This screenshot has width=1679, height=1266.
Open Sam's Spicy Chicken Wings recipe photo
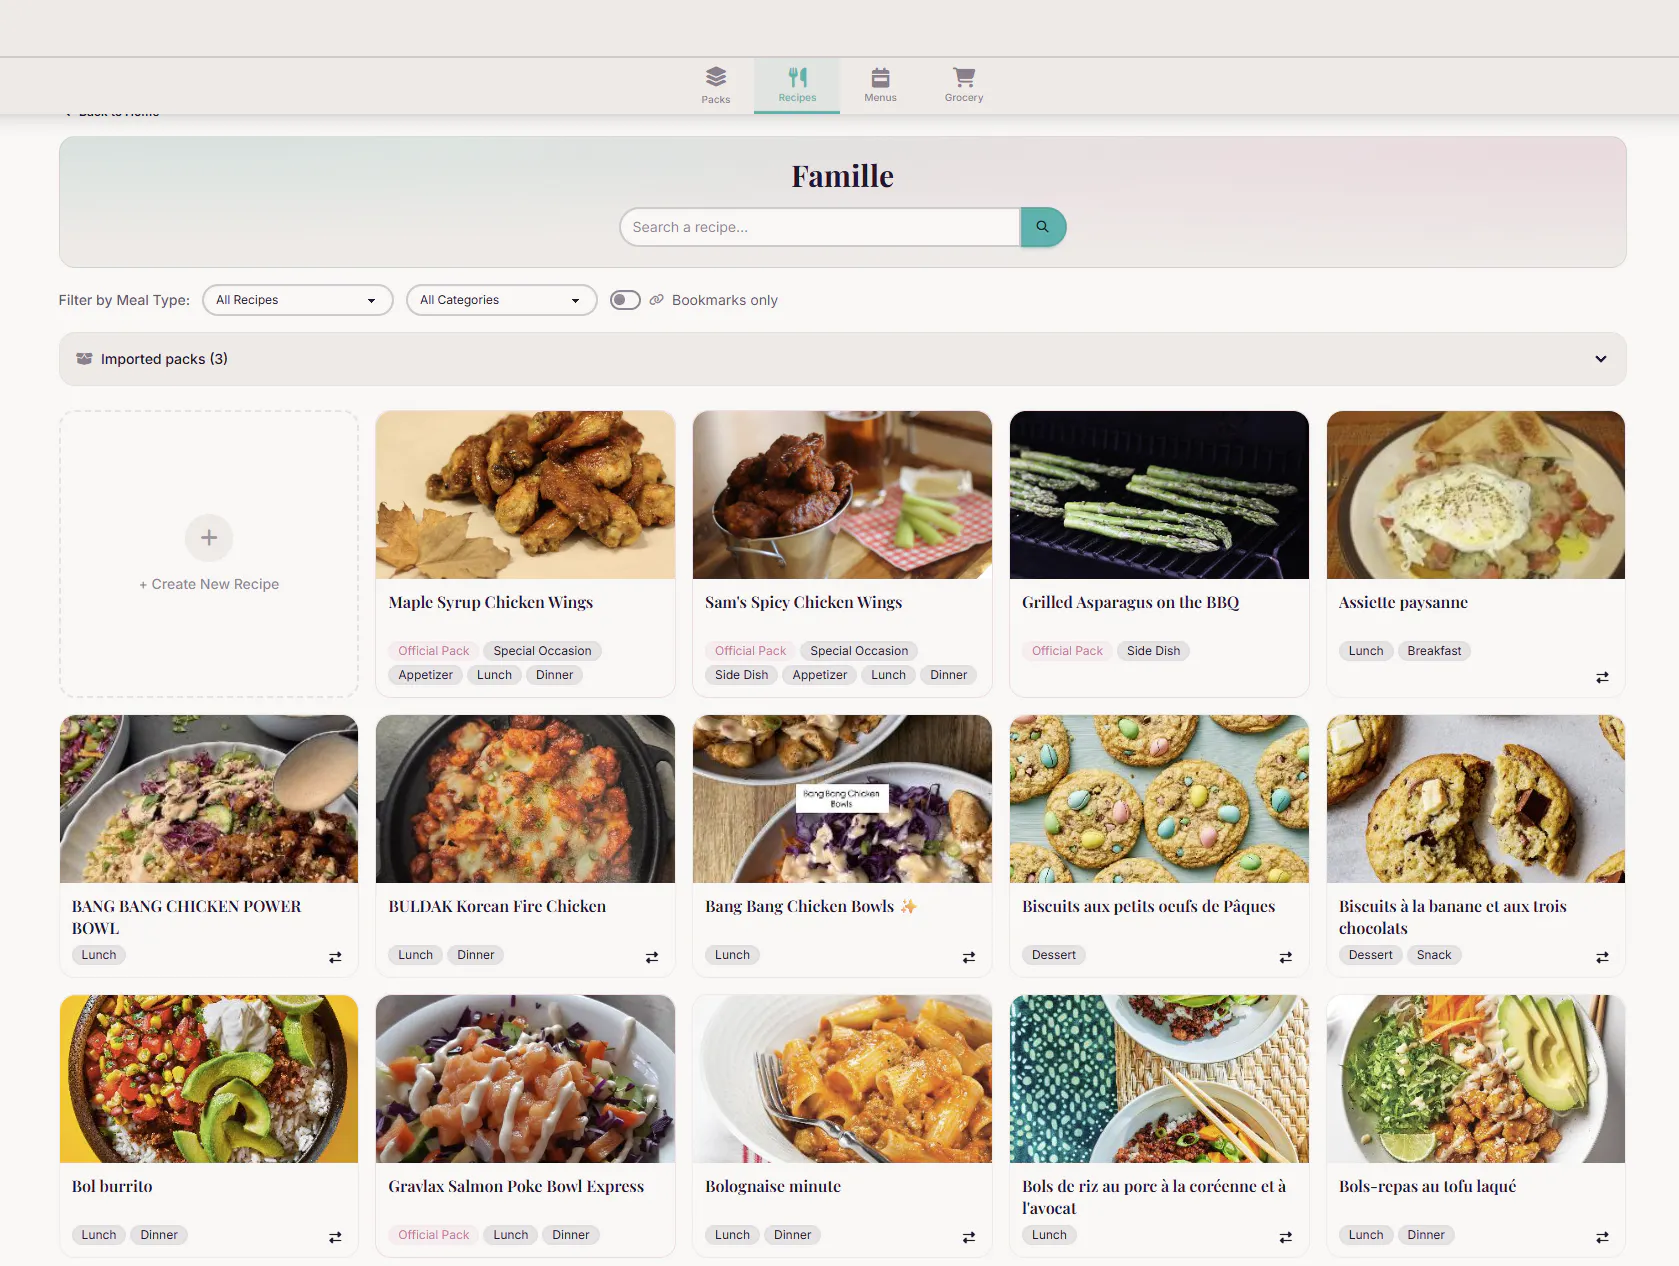coord(842,495)
